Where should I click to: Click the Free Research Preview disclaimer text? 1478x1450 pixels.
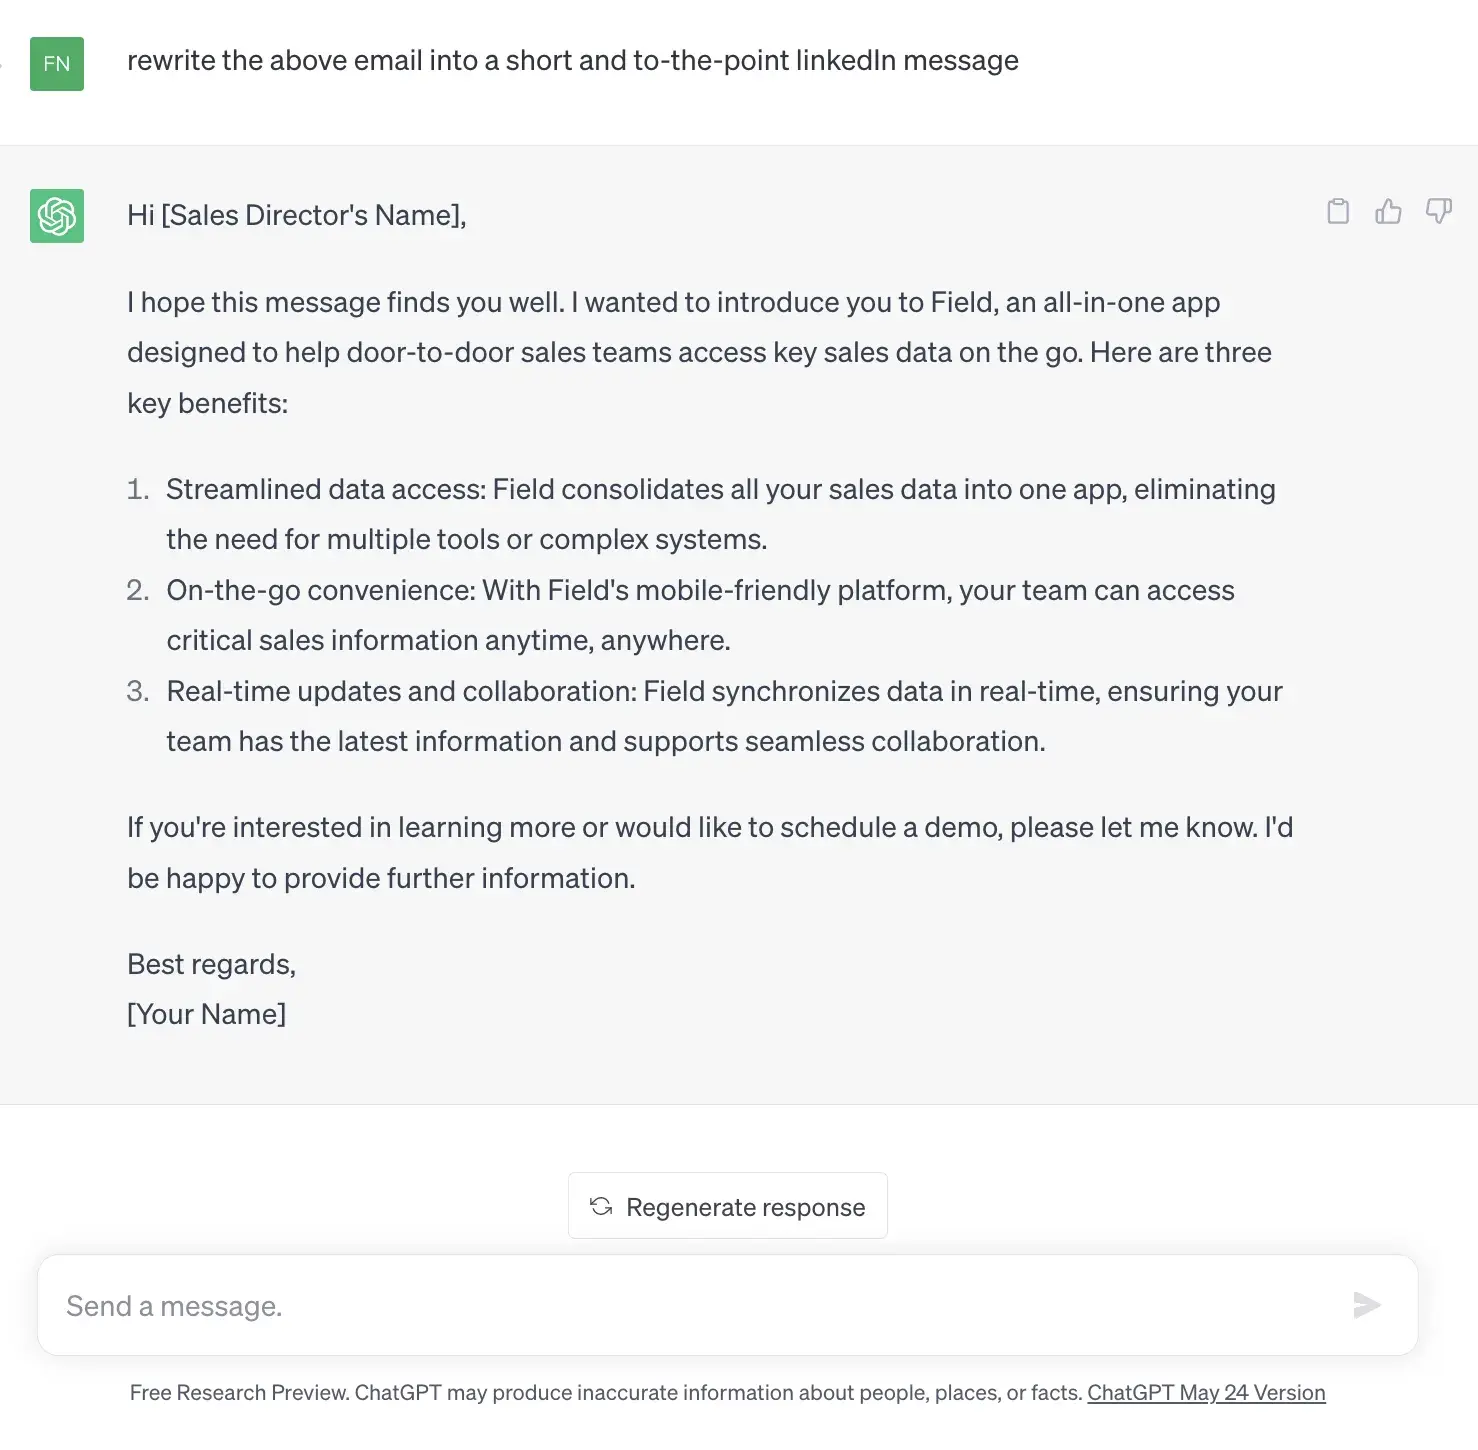pyautogui.click(x=605, y=1393)
